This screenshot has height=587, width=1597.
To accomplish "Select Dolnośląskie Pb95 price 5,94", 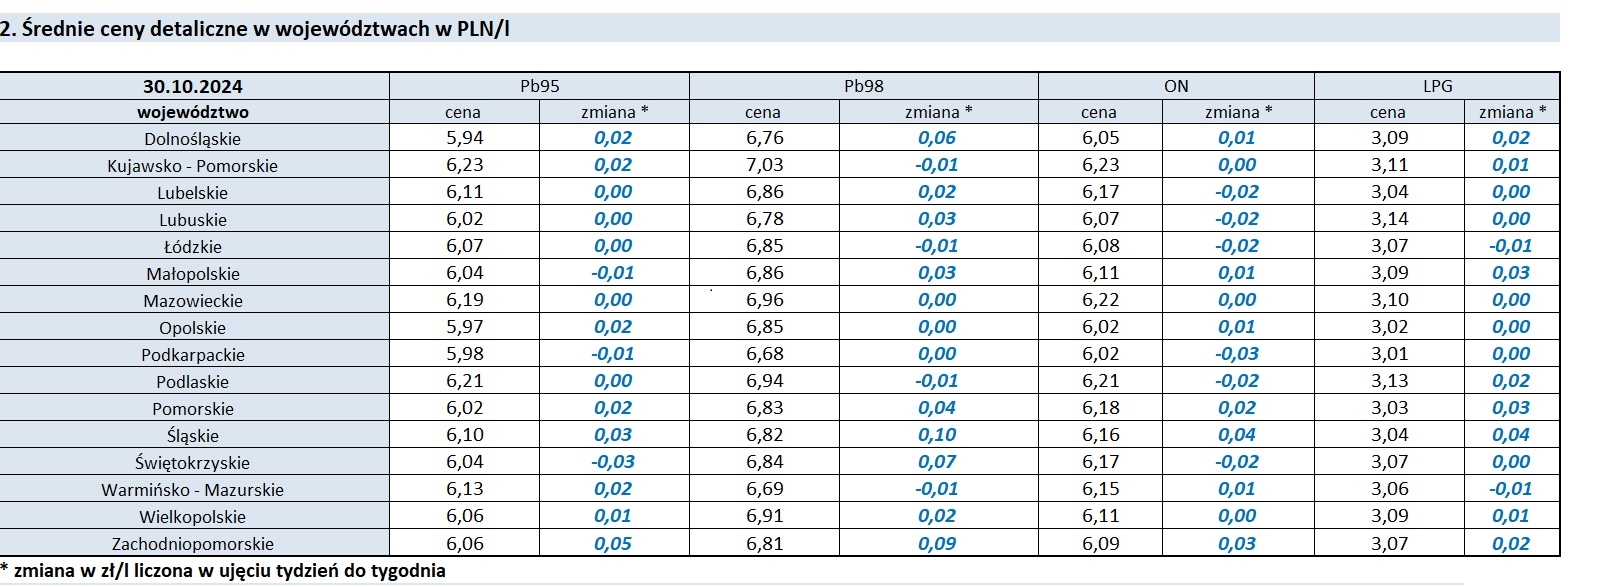I will point(464,138).
